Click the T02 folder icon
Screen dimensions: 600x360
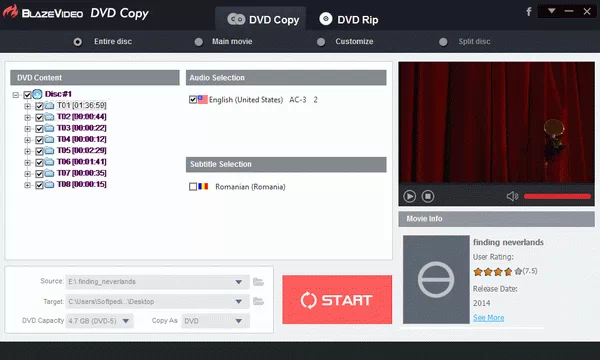[x=49, y=117]
